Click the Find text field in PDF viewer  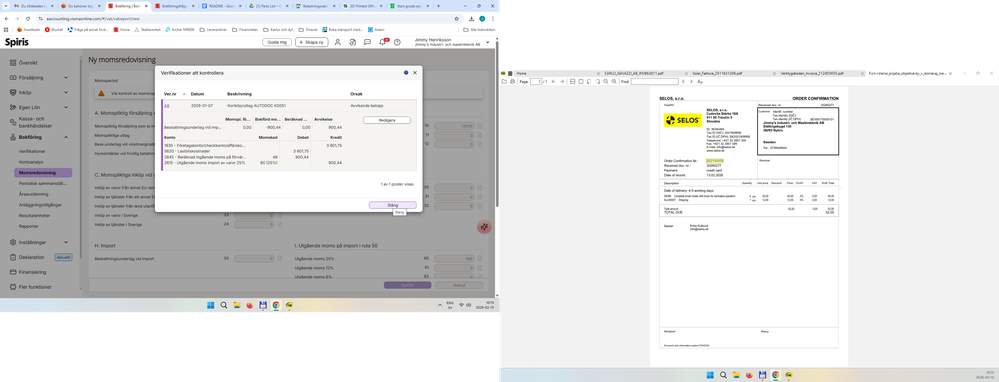tap(654, 81)
